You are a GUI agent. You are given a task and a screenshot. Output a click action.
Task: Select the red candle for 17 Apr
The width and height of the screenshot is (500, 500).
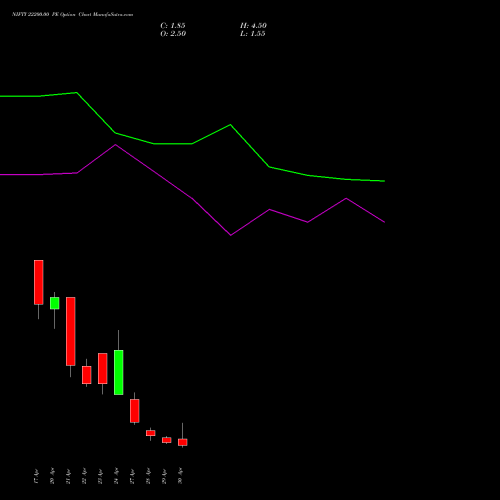point(39,282)
